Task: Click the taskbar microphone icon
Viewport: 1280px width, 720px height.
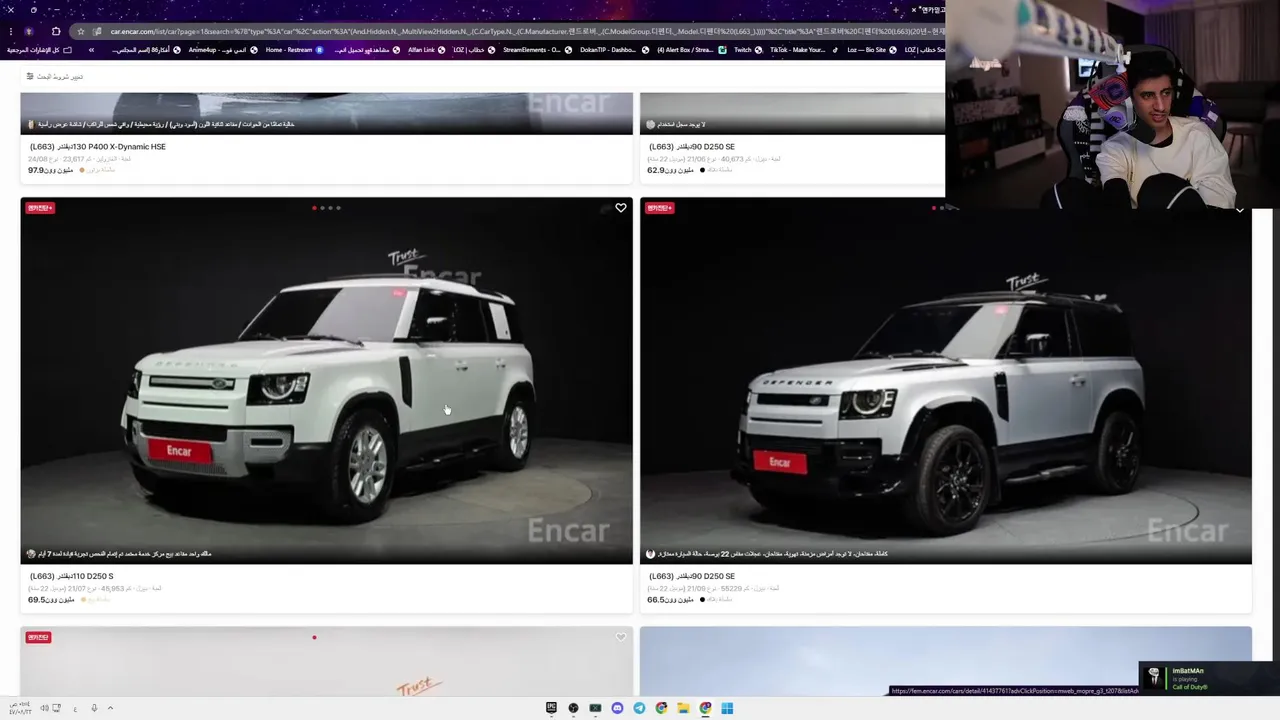Action: click(94, 708)
